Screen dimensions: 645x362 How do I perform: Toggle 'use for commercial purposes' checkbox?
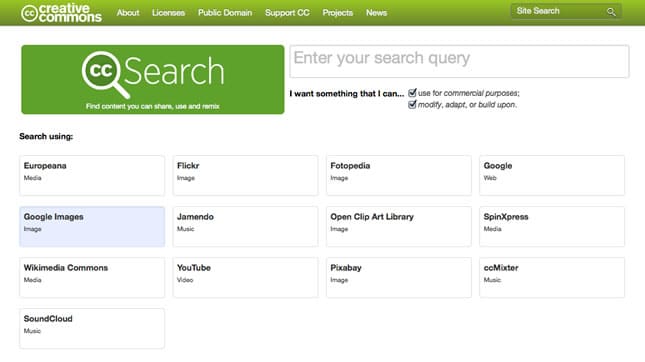[x=412, y=93]
